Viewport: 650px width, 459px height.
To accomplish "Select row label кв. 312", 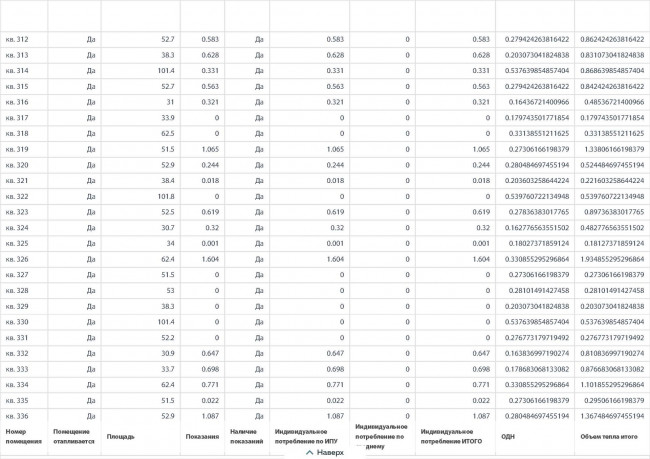I will (x=17, y=39).
